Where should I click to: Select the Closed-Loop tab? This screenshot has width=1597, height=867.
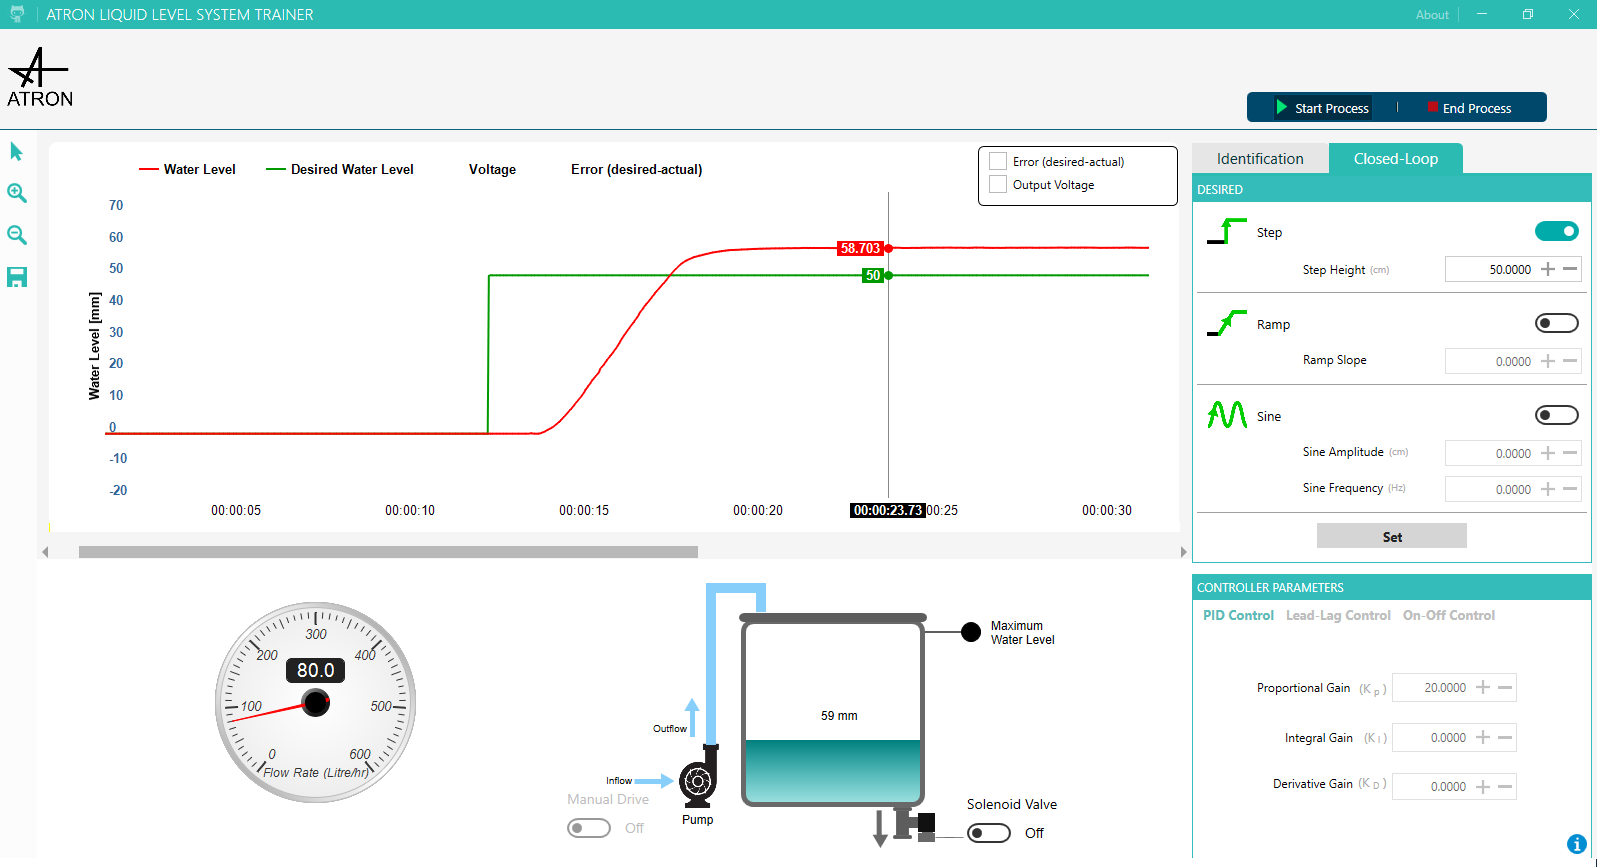coord(1396,158)
